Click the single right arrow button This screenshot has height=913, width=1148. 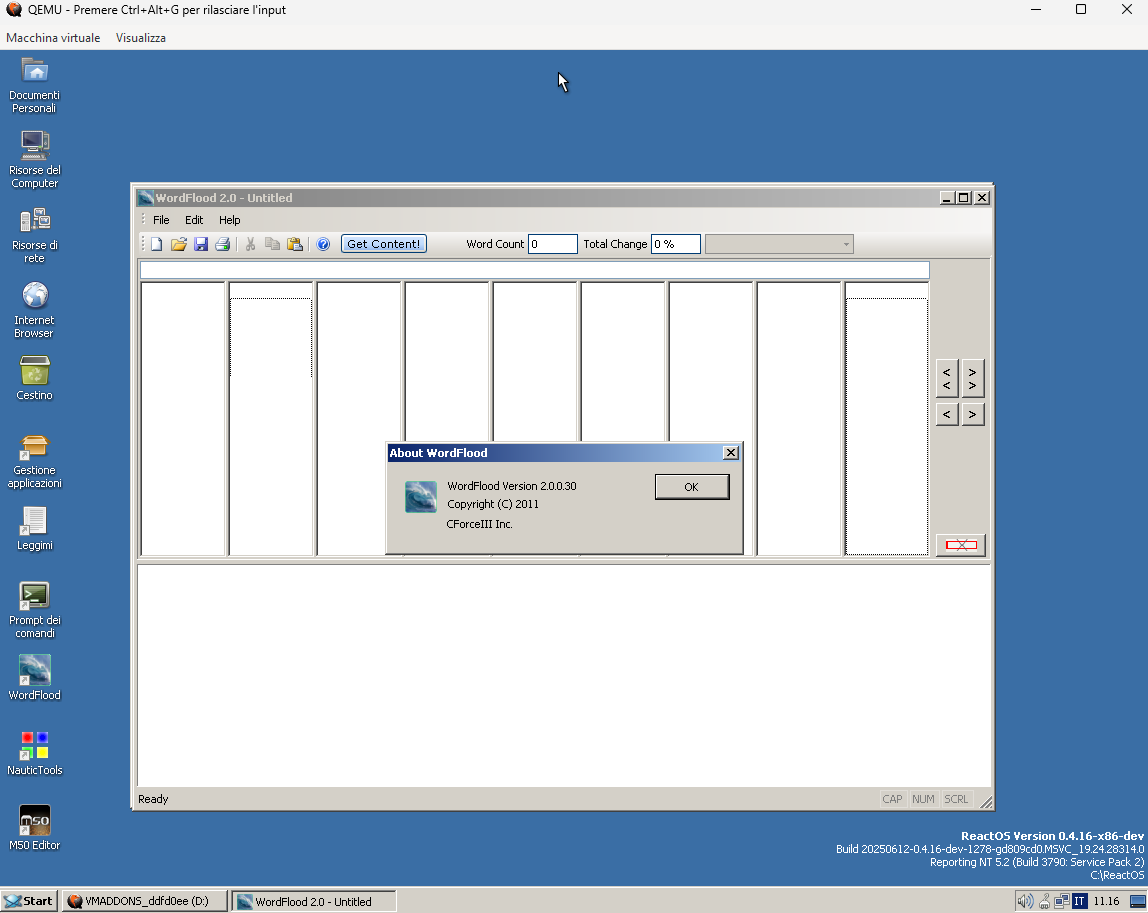pos(972,414)
